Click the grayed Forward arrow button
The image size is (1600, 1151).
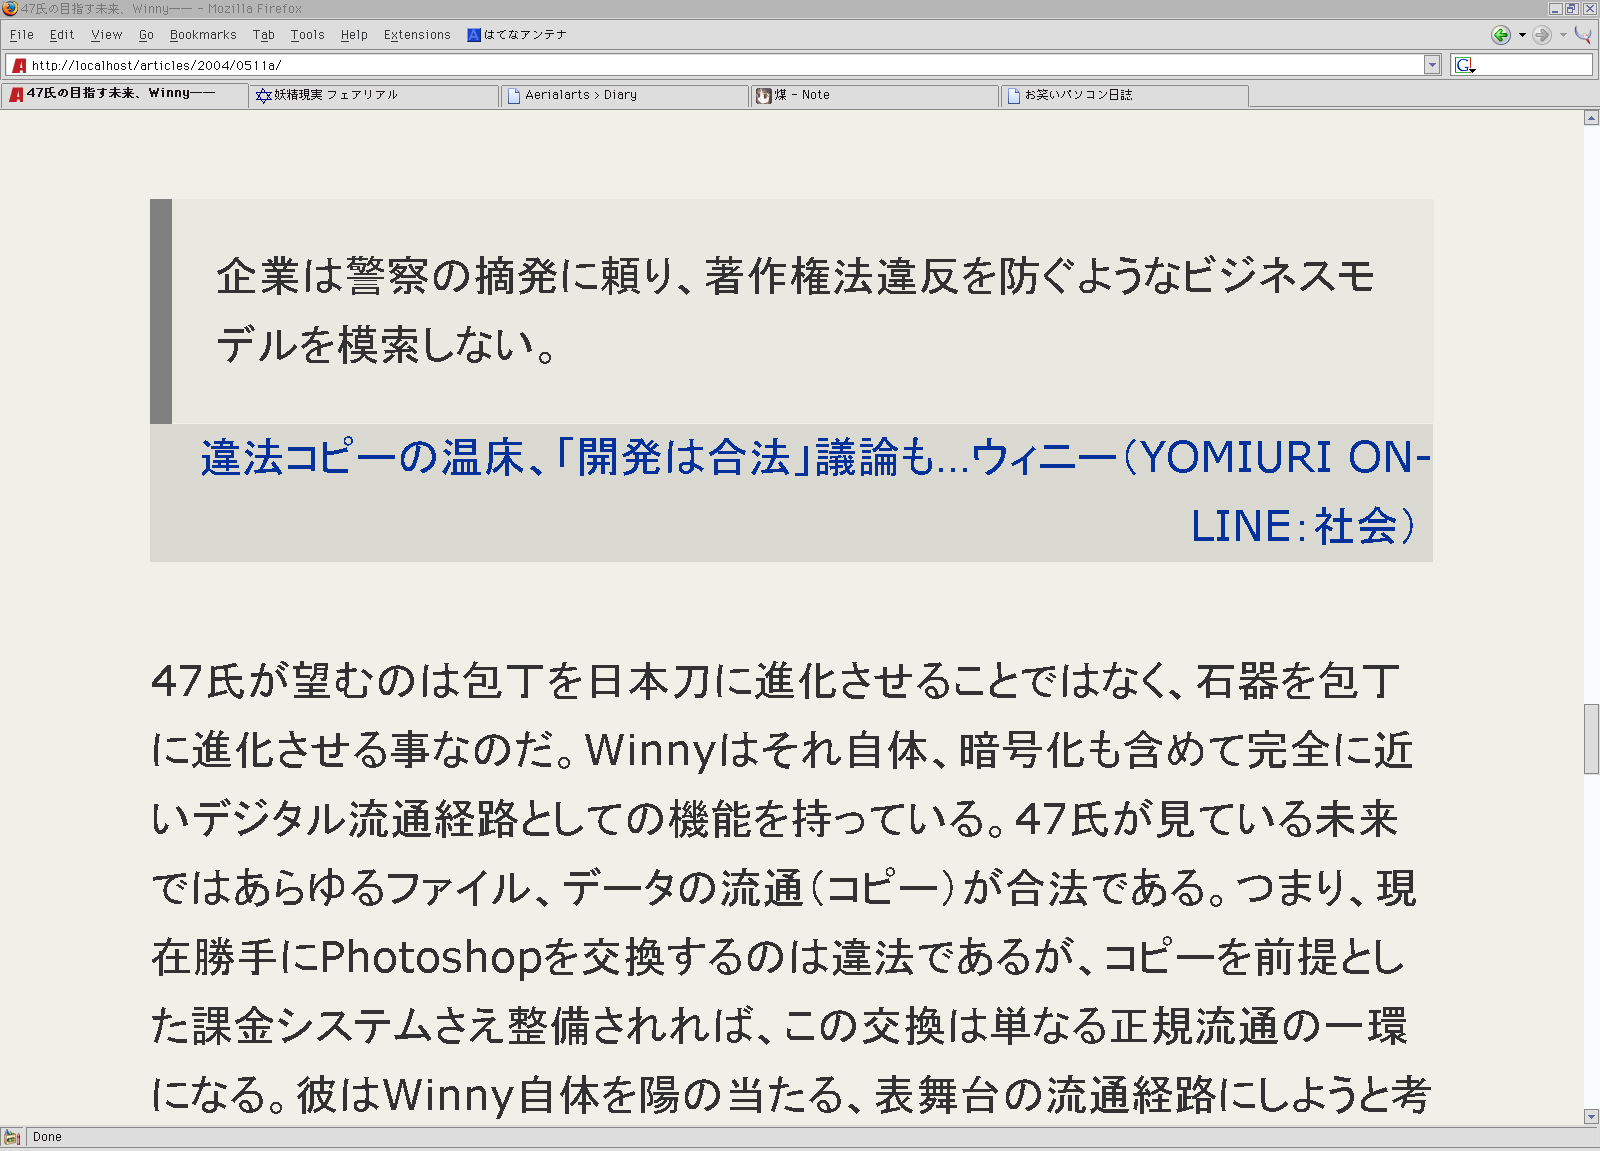tap(1542, 35)
